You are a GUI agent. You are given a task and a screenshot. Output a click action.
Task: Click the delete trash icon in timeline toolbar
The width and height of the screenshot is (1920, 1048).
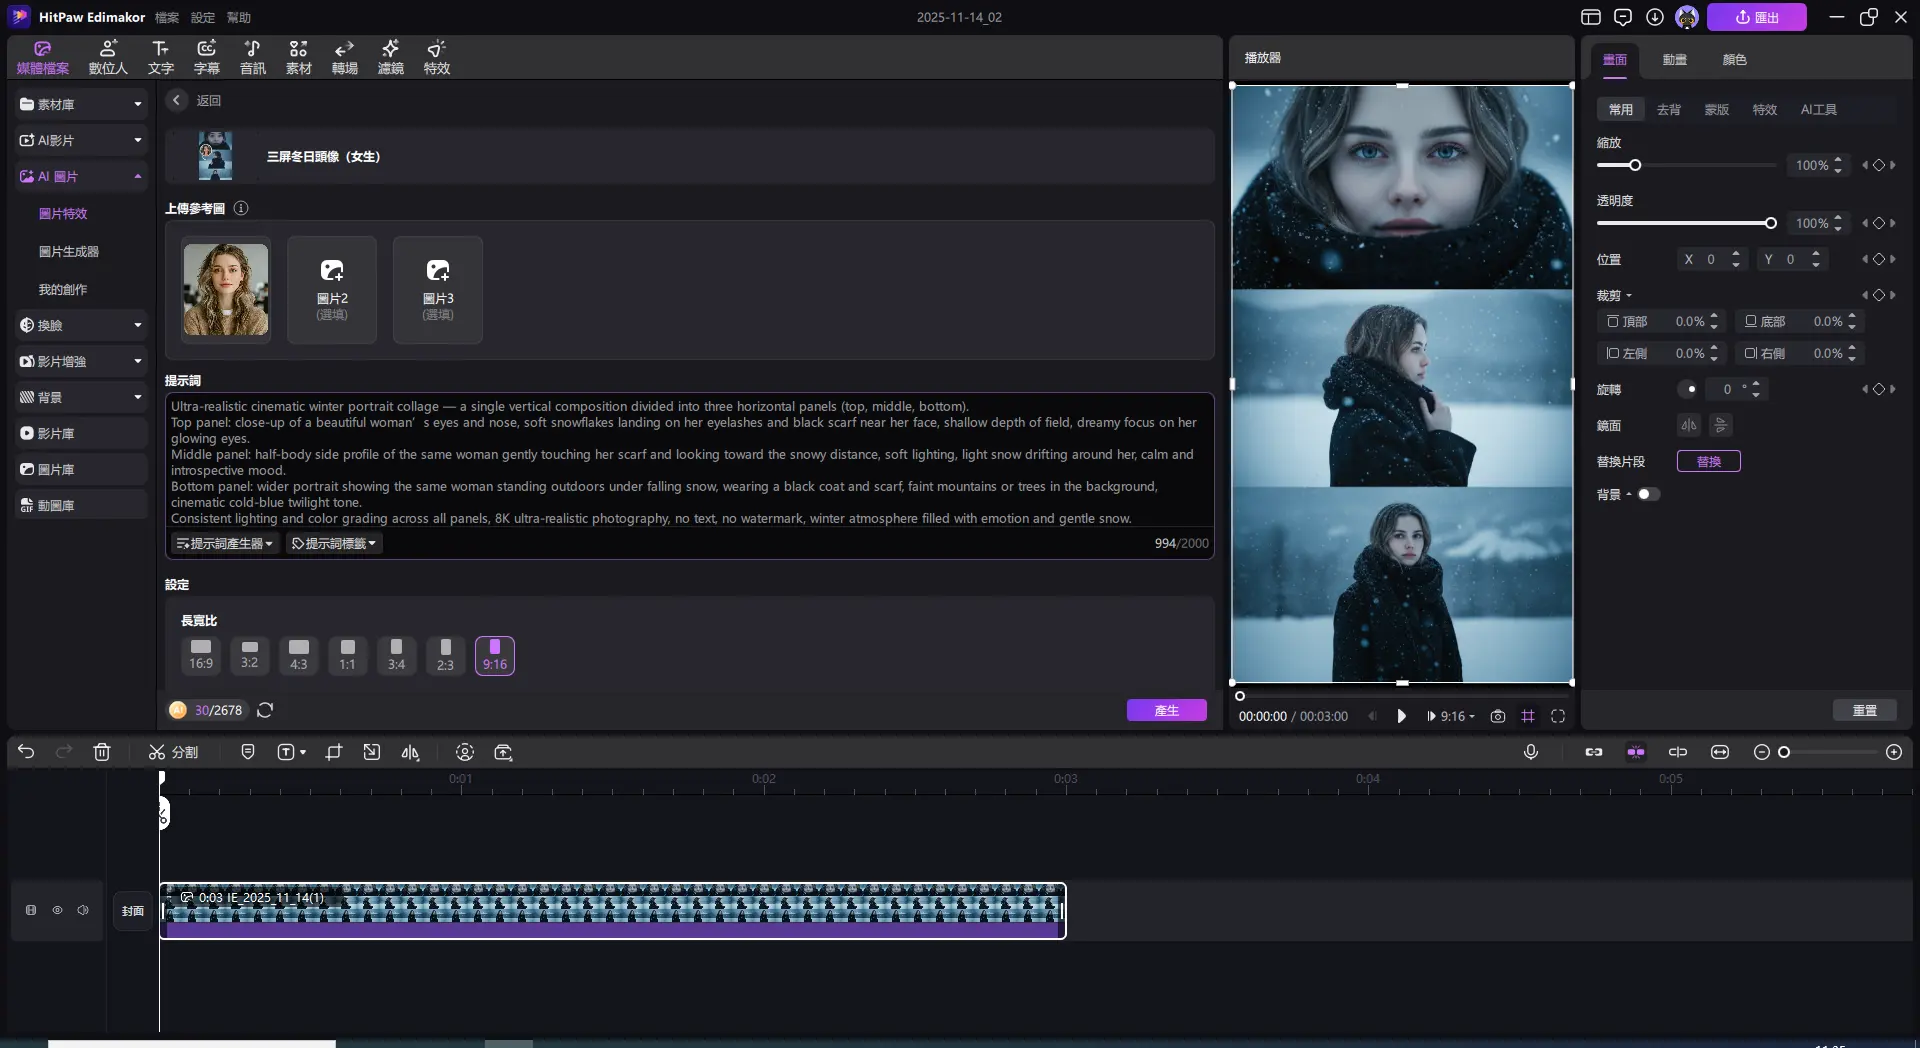click(x=102, y=752)
